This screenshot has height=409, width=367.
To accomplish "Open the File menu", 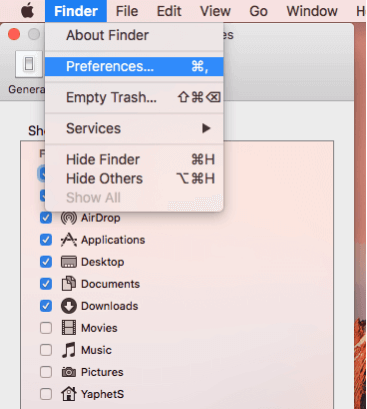I will click(x=127, y=11).
